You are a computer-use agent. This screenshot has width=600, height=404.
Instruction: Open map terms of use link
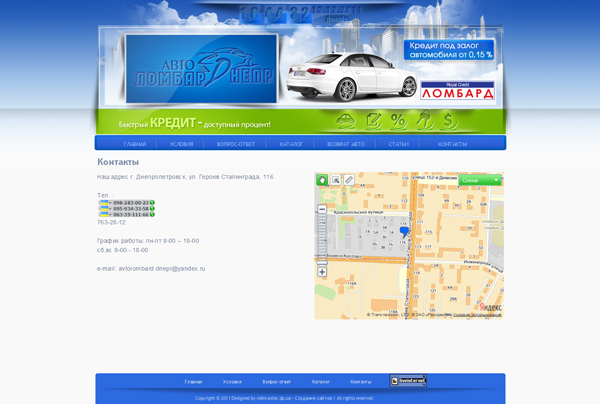point(477,315)
